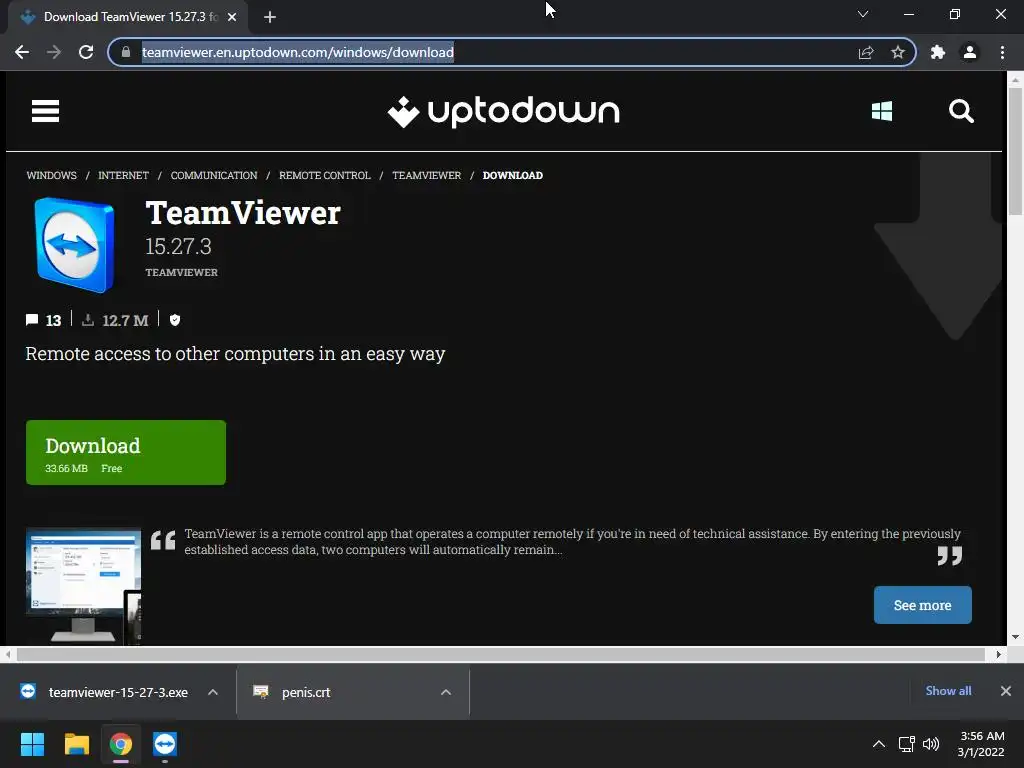Go back with browser back arrow

click(22, 52)
